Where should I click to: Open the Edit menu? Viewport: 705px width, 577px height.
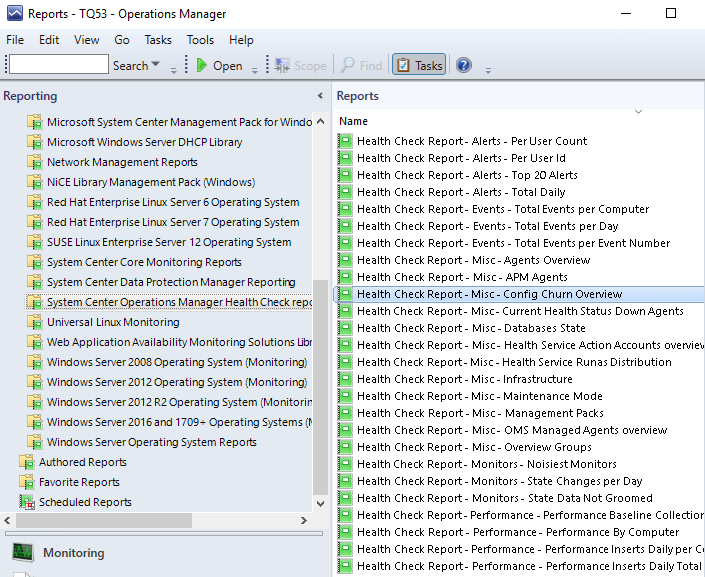[49, 40]
